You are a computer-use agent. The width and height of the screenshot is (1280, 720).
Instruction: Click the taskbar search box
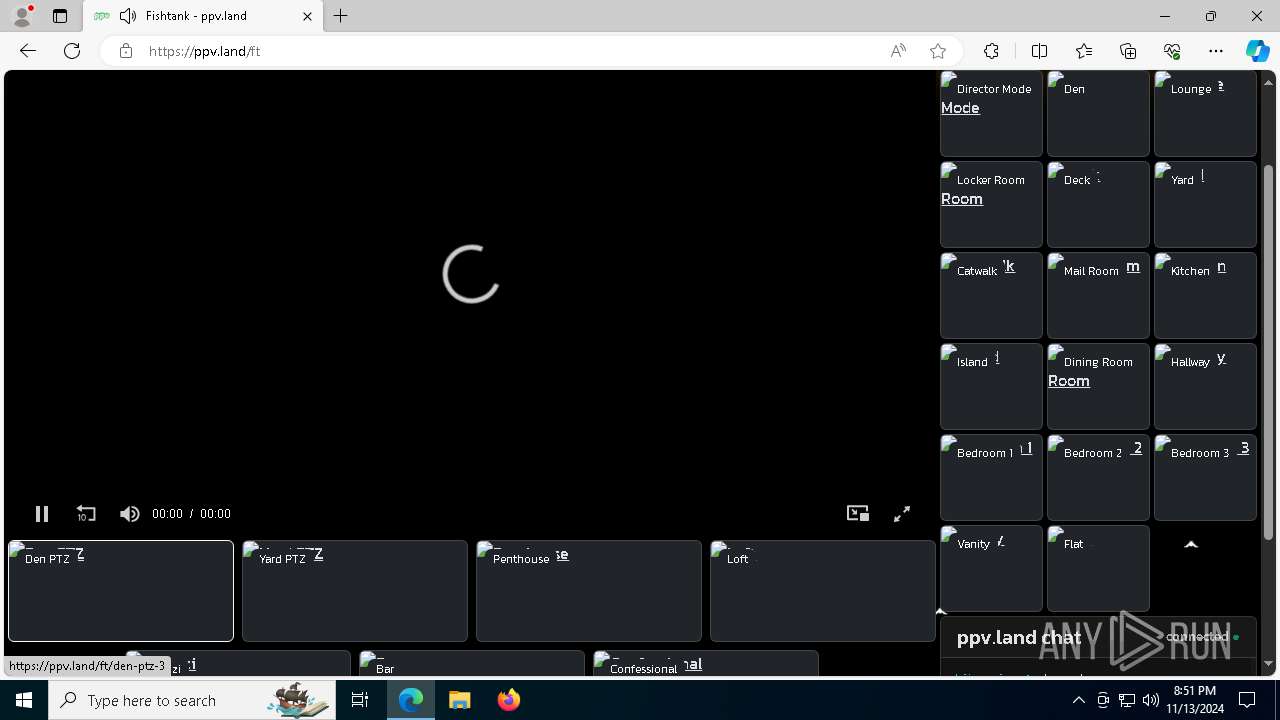(x=192, y=700)
